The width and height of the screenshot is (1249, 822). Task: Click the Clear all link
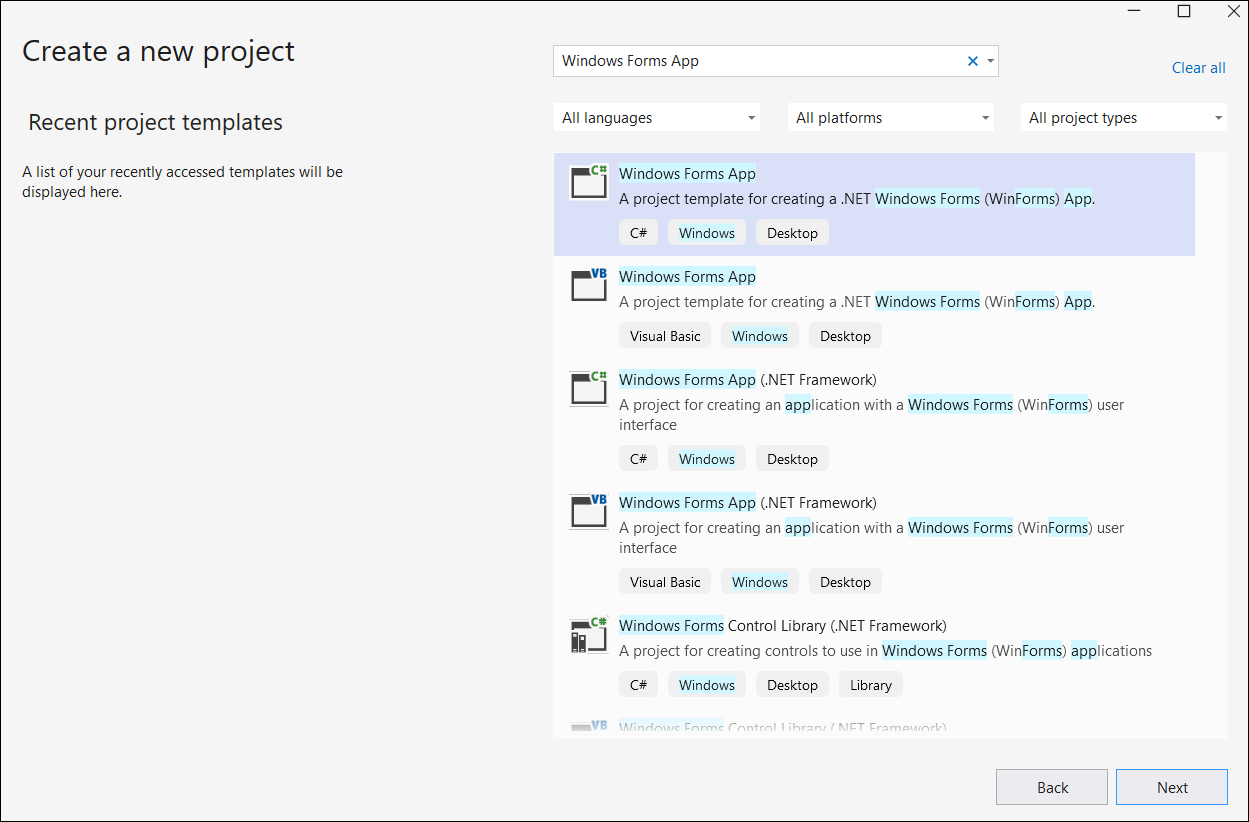click(1198, 68)
